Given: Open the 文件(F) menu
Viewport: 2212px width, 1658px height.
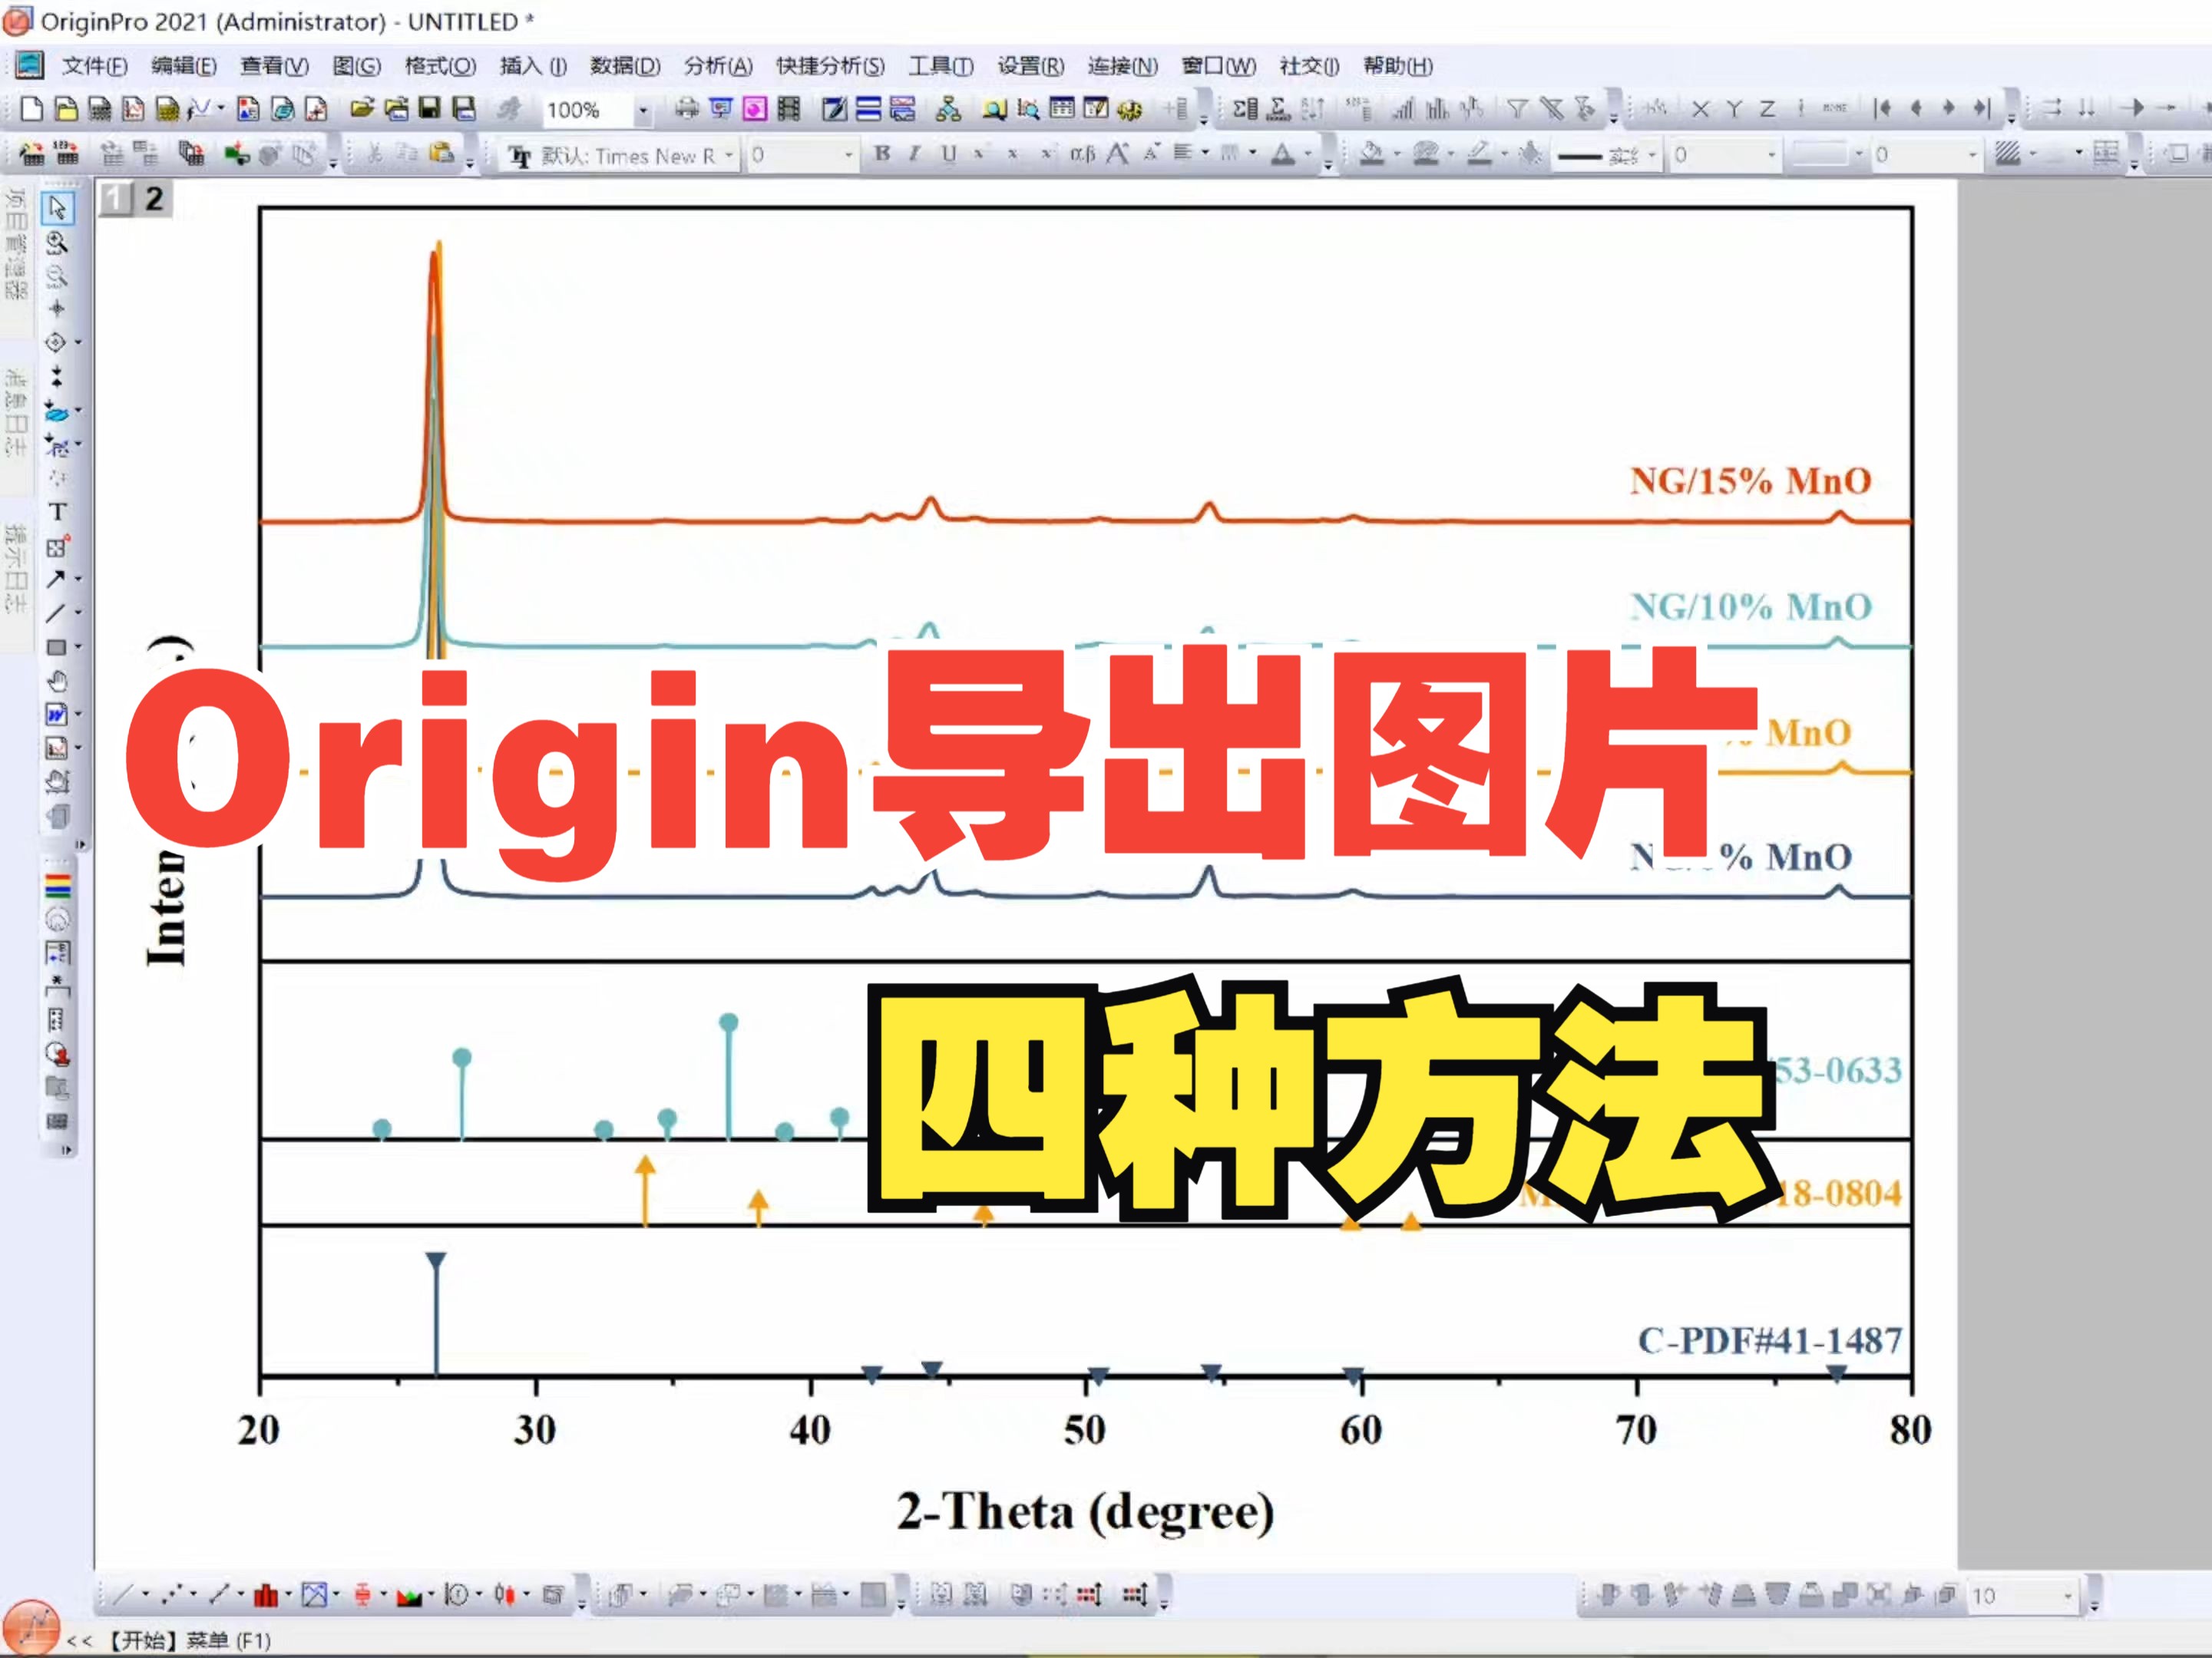Looking at the screenshot, I should click(x=95, y=66).
